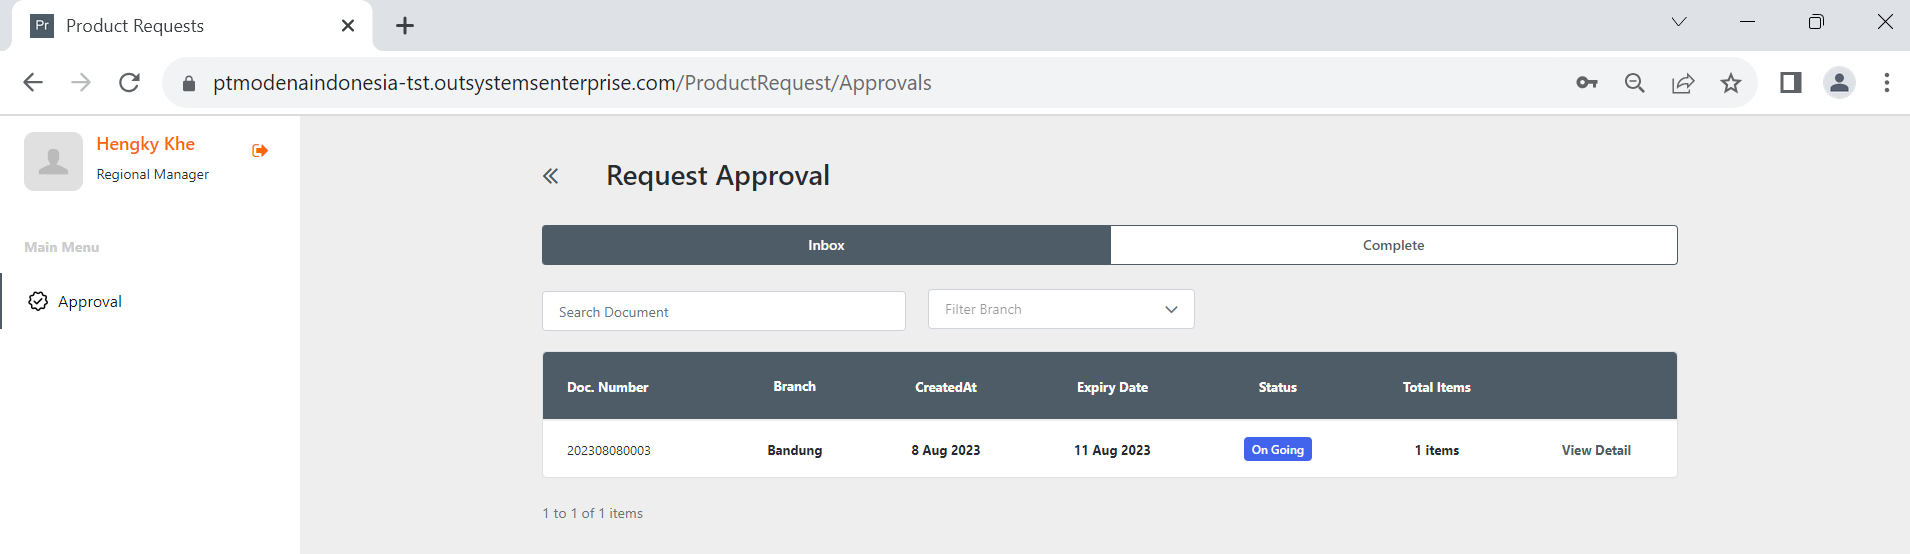The width and height of the screenshot is (1910, 554).
Task: Click the Approval badge icon in sidebar
Action: tap(38, 301)
